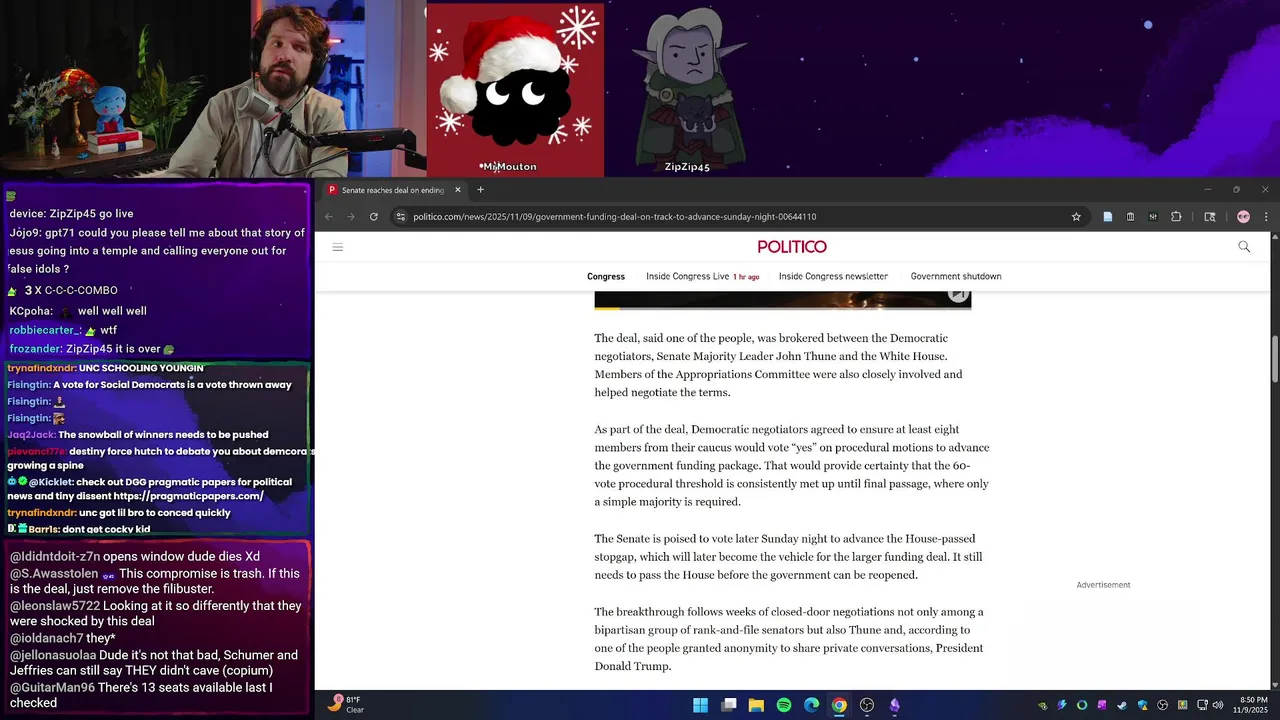Open the Chrome profile avatar

coord(1243,216)
